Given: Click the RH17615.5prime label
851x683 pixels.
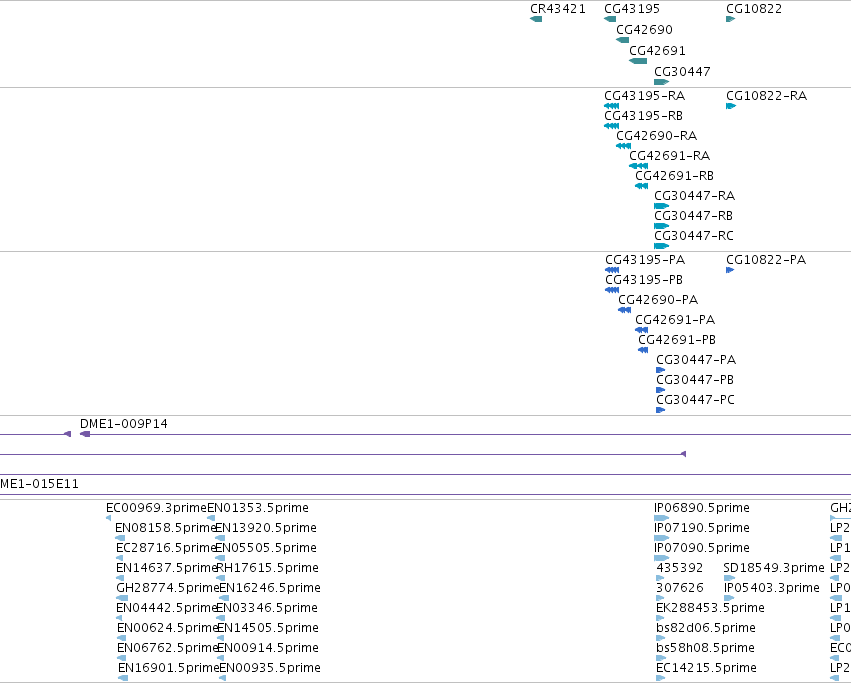Looking at the screenshot, I should (x=268, y=568).
